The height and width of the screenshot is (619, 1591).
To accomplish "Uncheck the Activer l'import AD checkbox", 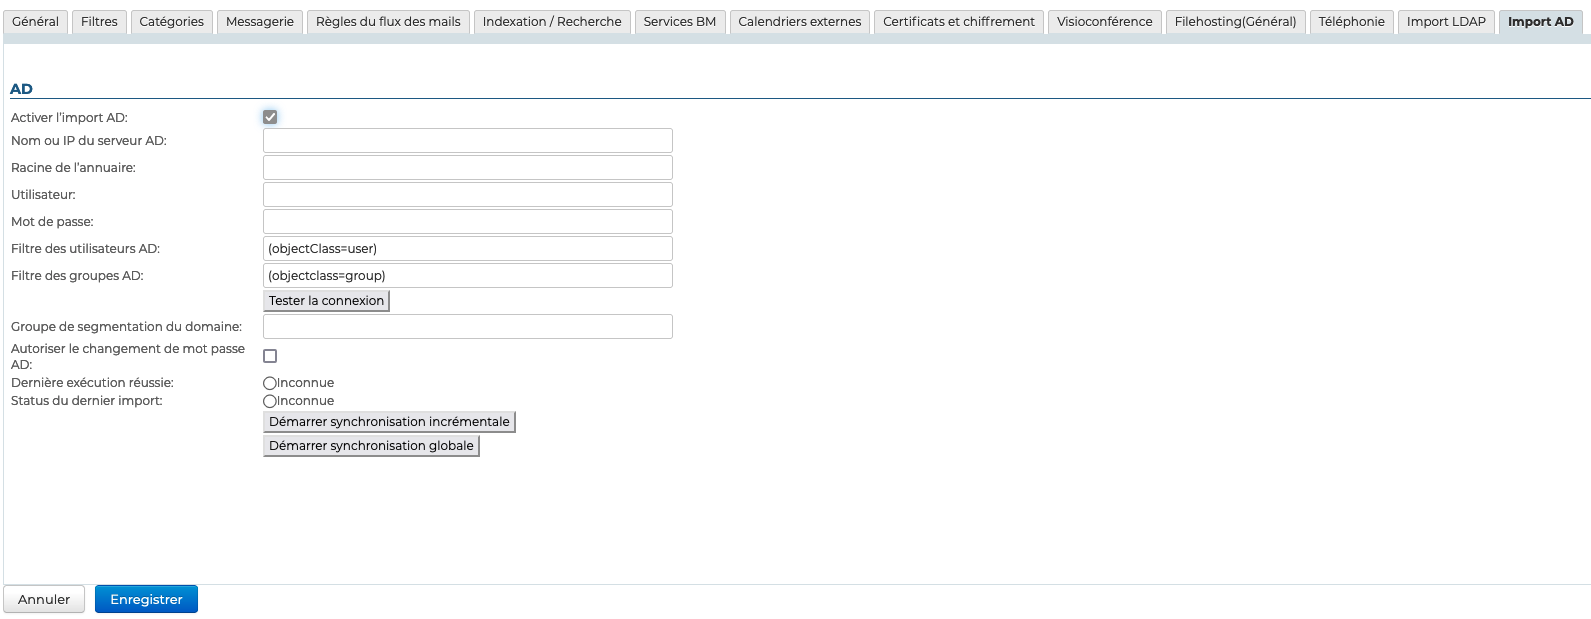I will click(270, 117).
